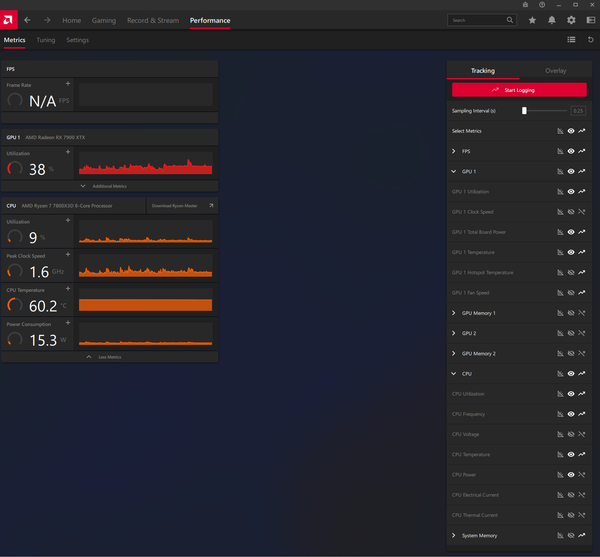Image resolution: width=600 pixels, height=557 pixels.
Task: Click the Sampling Interval slider handle
Action: coord(524,111)
